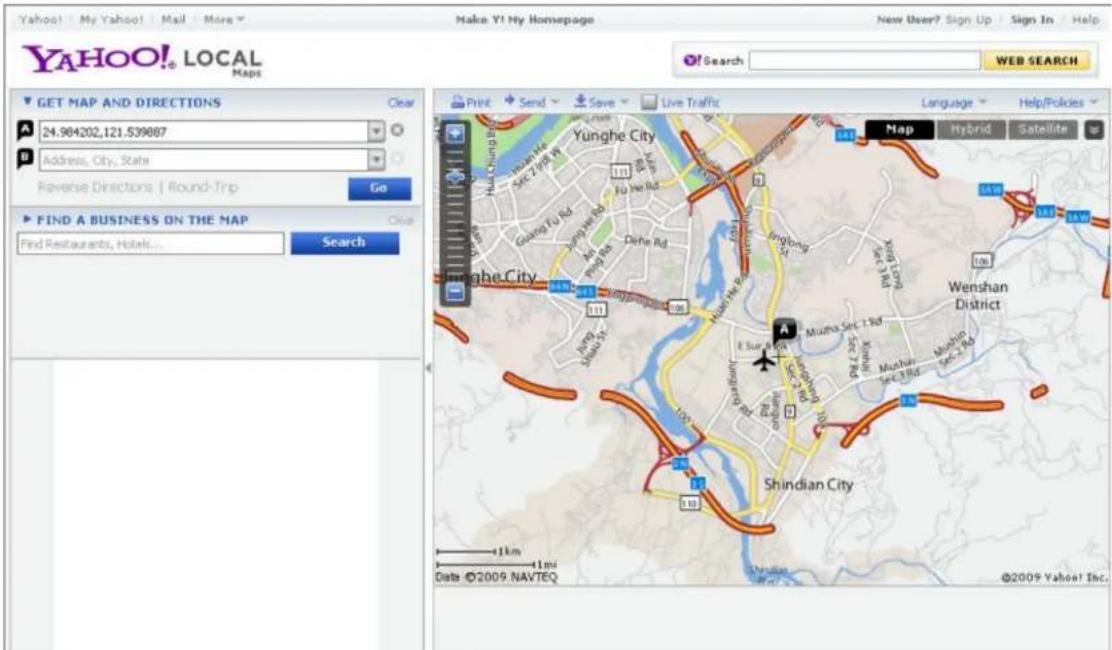Zoom out with the minus button
Viewport: 1112px width, 650px height.
[455, 291]
